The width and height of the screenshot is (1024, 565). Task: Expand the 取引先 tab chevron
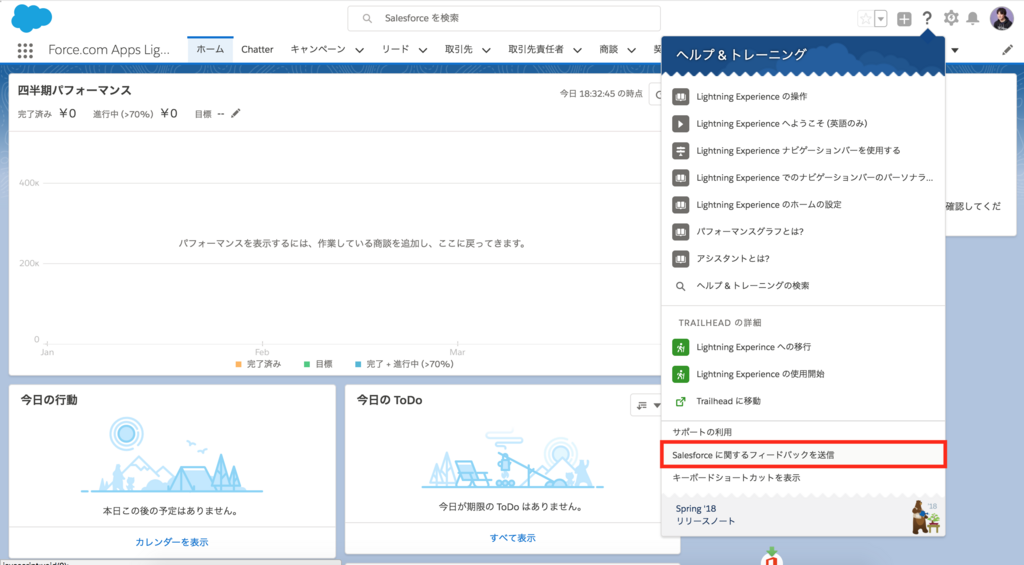coord(486,50)
